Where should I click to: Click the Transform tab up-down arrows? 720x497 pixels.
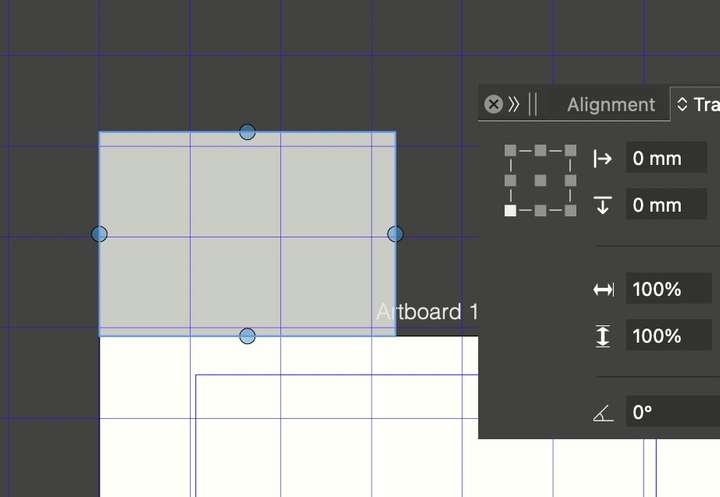683,104
